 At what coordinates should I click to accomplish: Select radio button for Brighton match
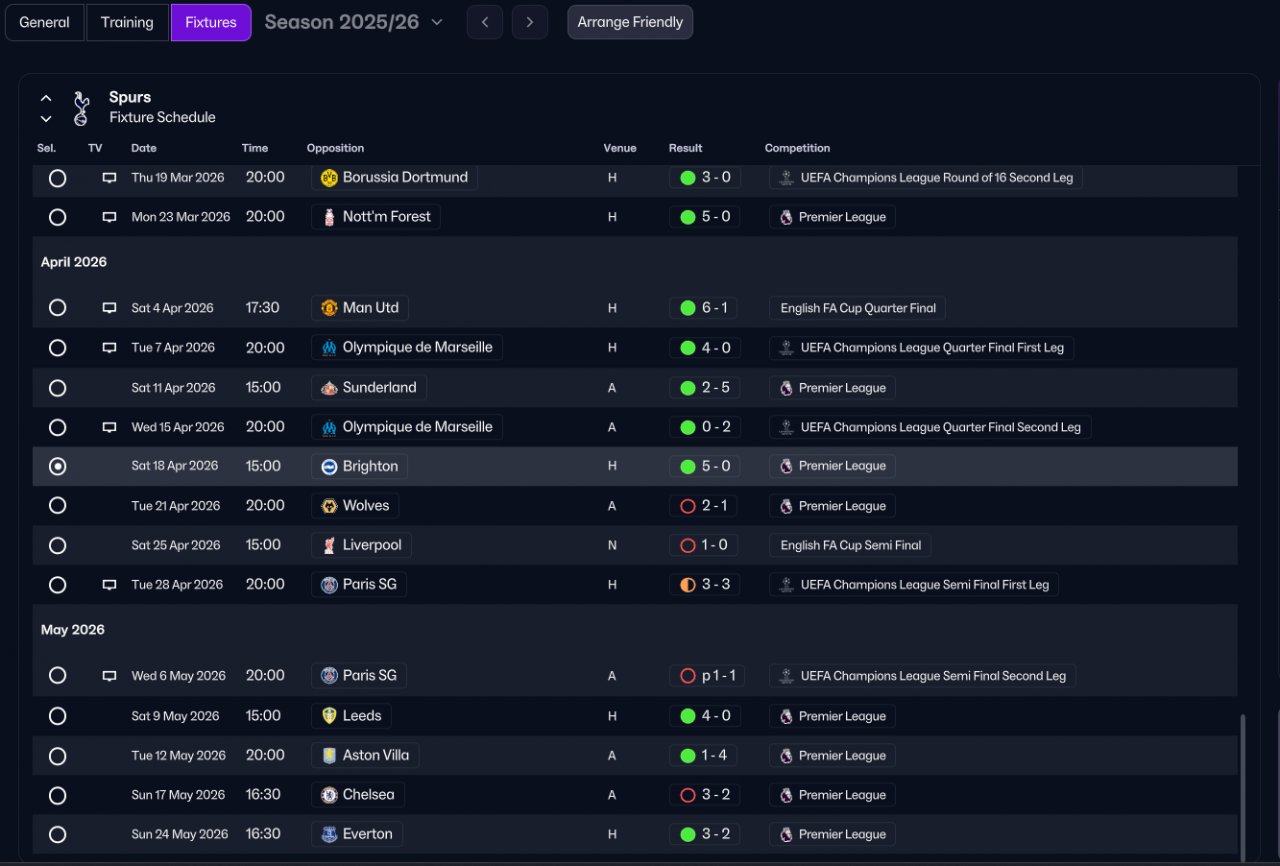point(57,466)
